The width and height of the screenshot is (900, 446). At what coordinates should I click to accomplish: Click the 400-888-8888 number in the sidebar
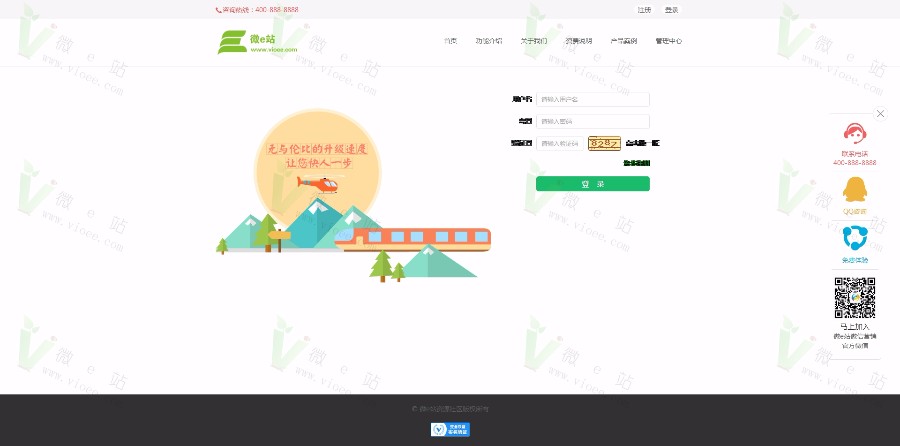pos(855,163)
